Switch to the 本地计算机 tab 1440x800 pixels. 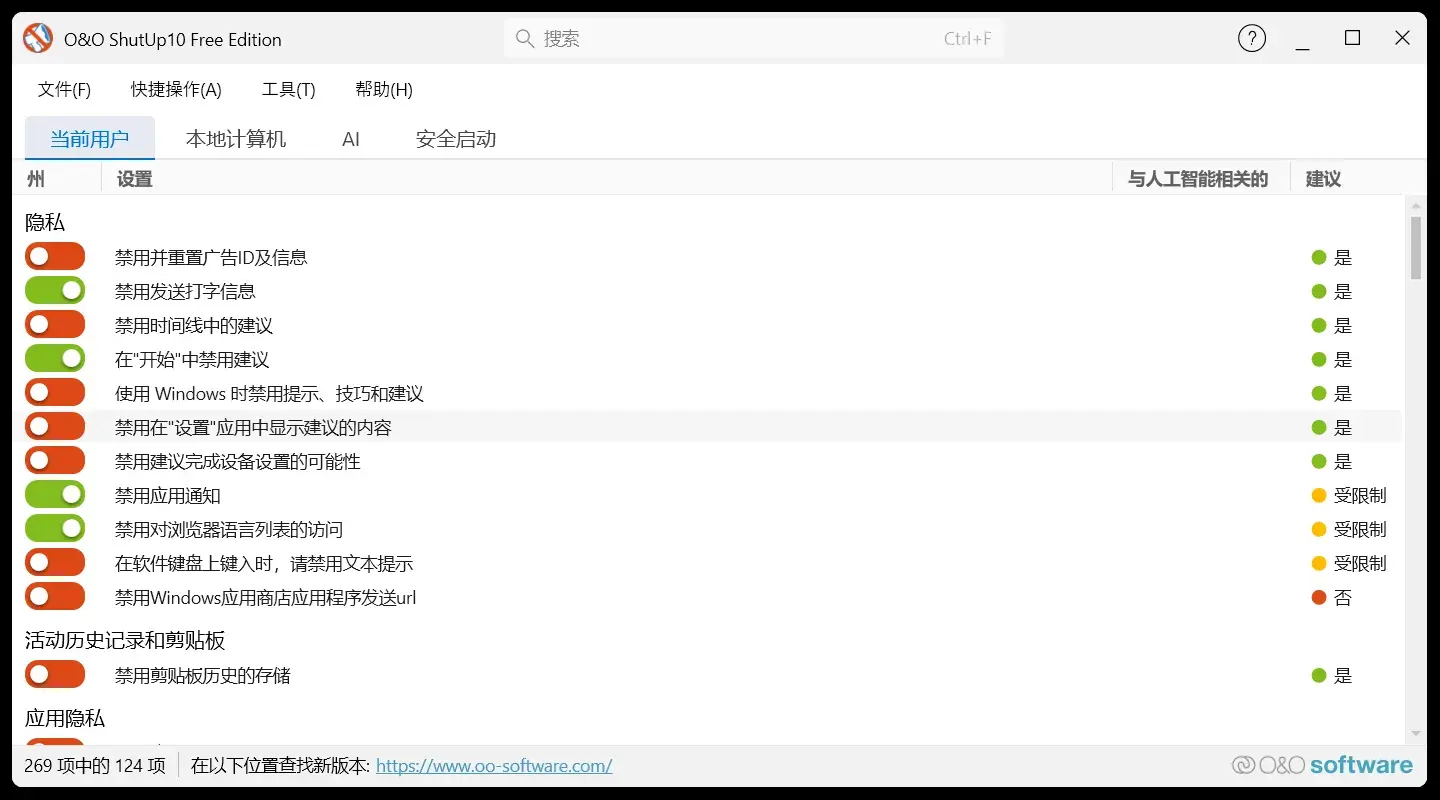pyautogui.click(x=236, y=139)
